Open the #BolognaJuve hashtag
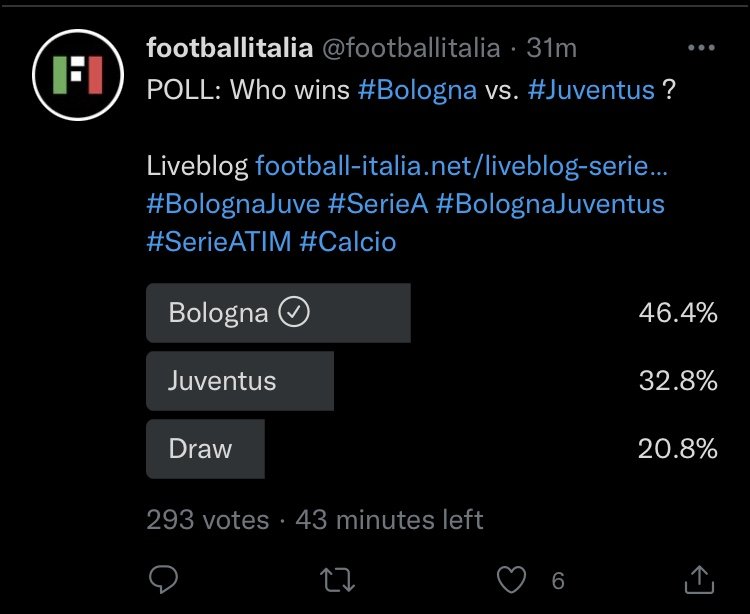This screenshot has width=750, height=614. (233, 204)
